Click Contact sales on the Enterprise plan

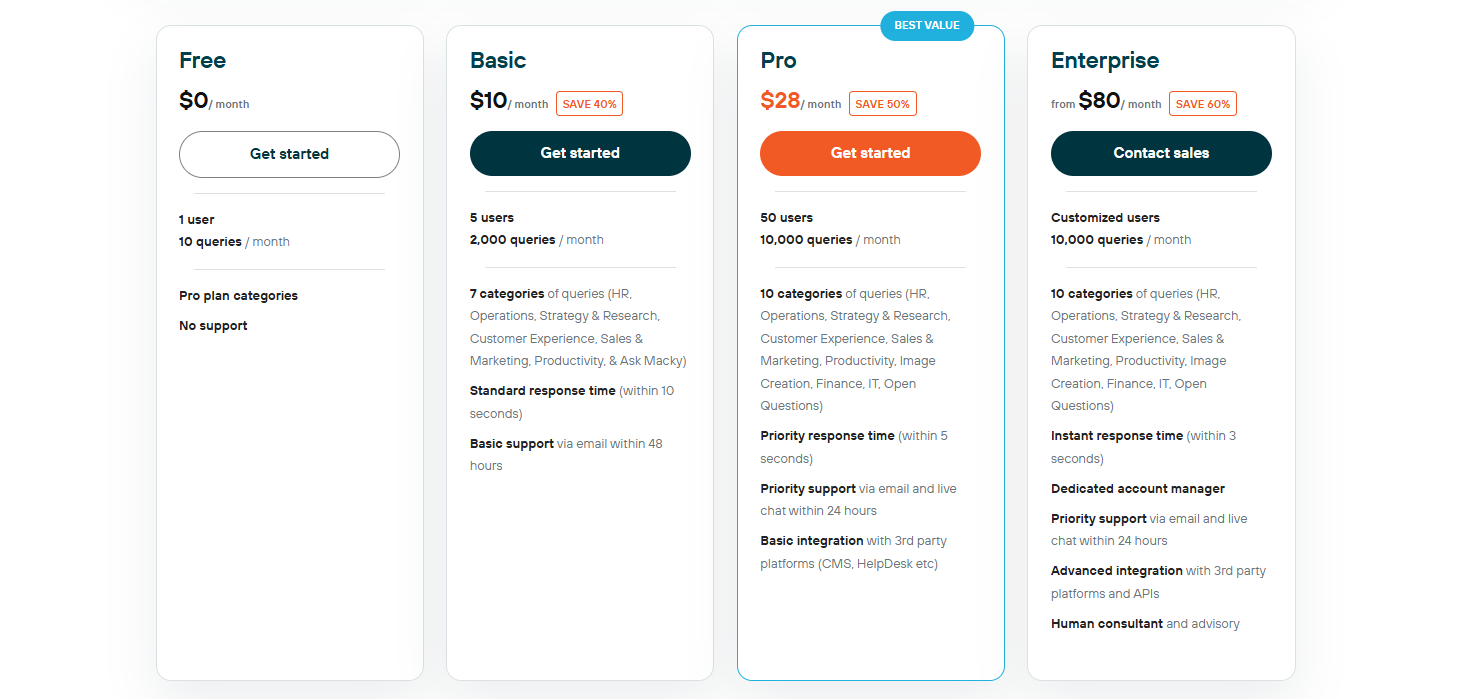point(1161,153)
